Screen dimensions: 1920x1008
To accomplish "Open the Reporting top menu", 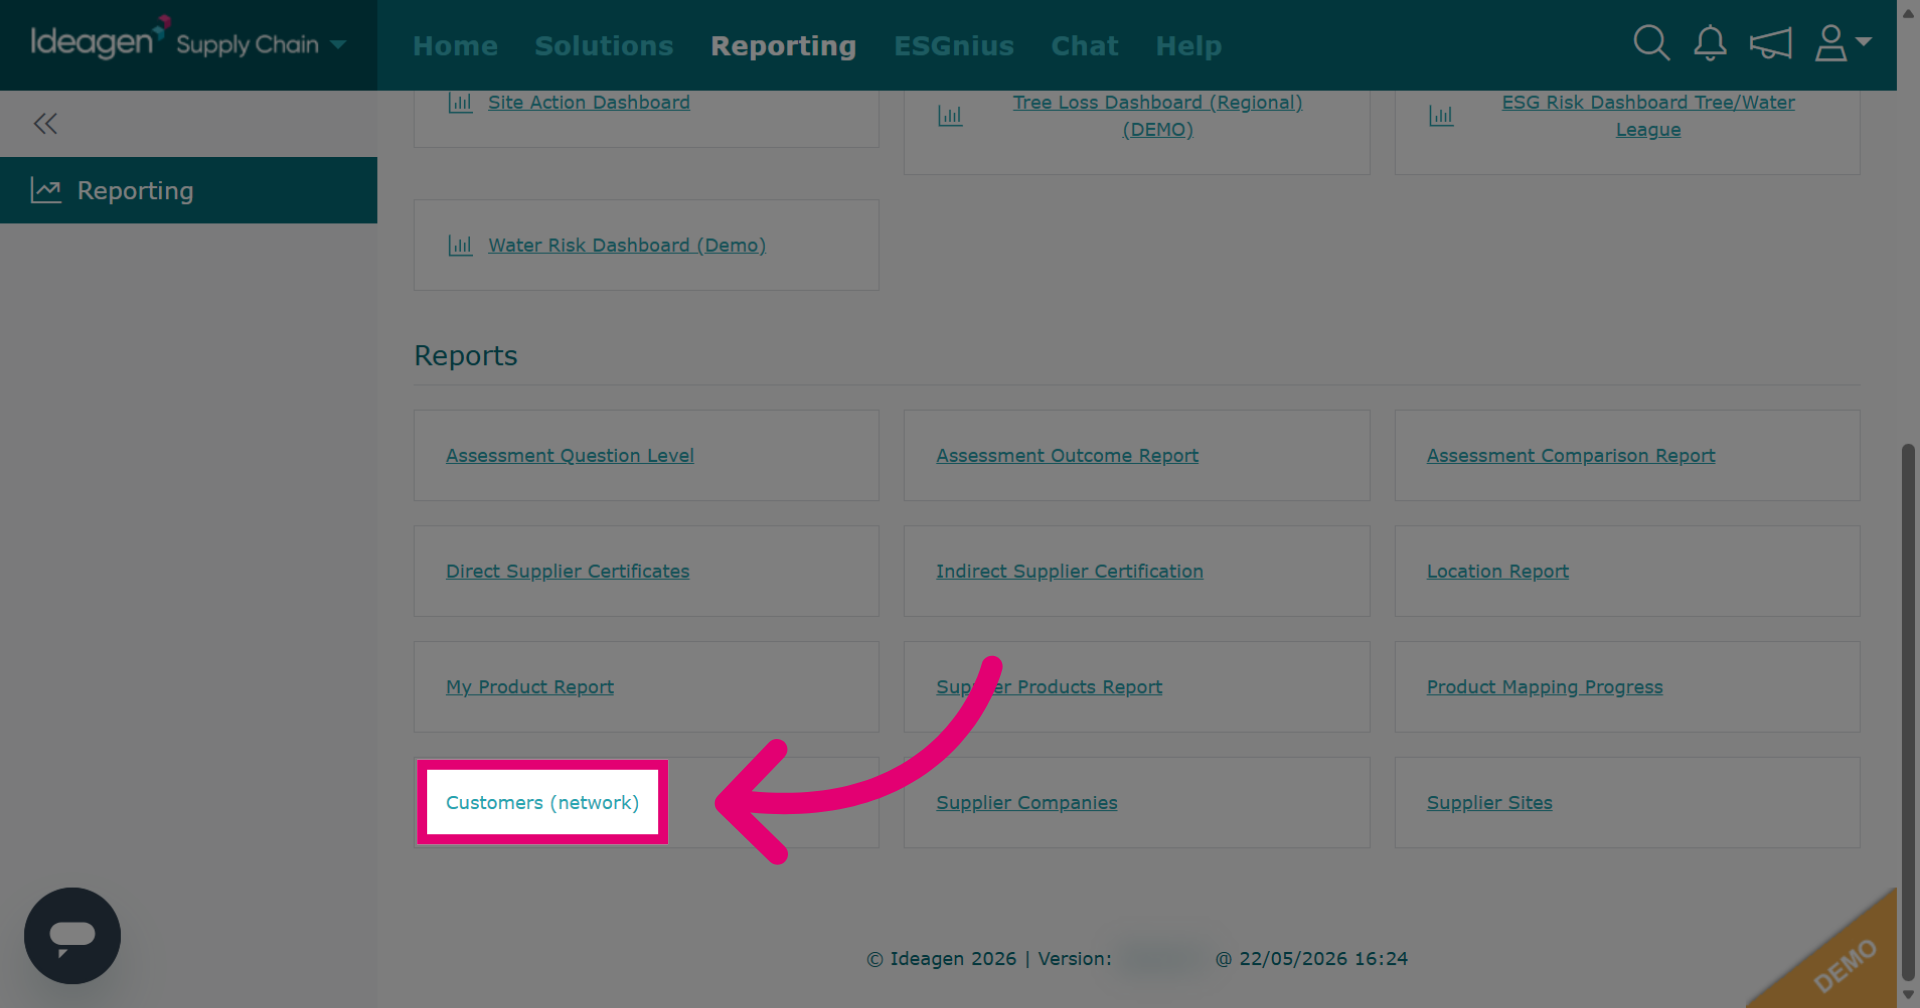I will pos(783,46).
